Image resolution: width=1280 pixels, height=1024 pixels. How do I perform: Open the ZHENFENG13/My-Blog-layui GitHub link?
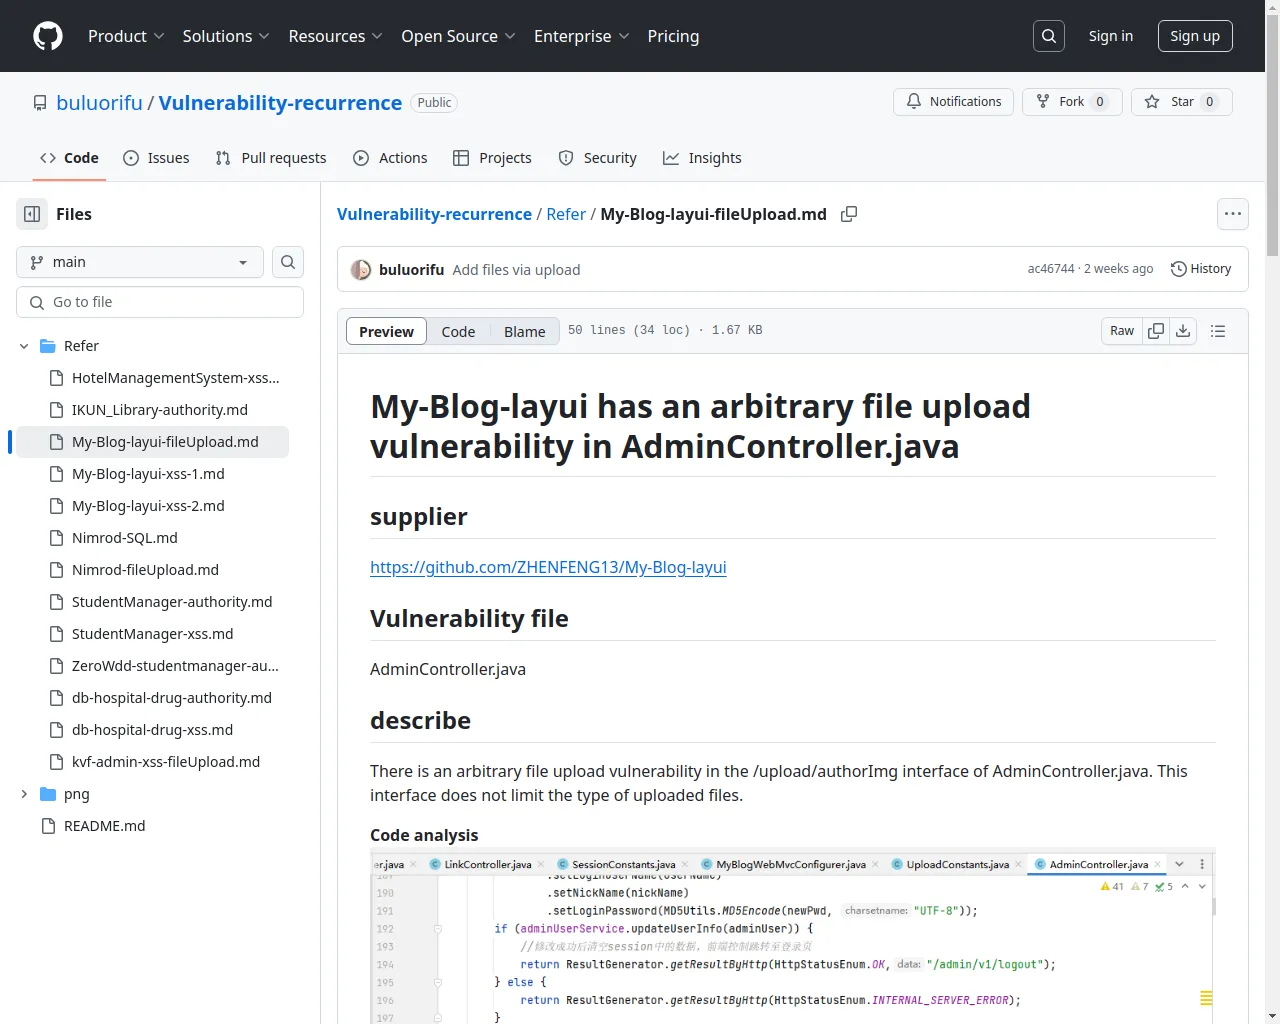tap(548, 567)
